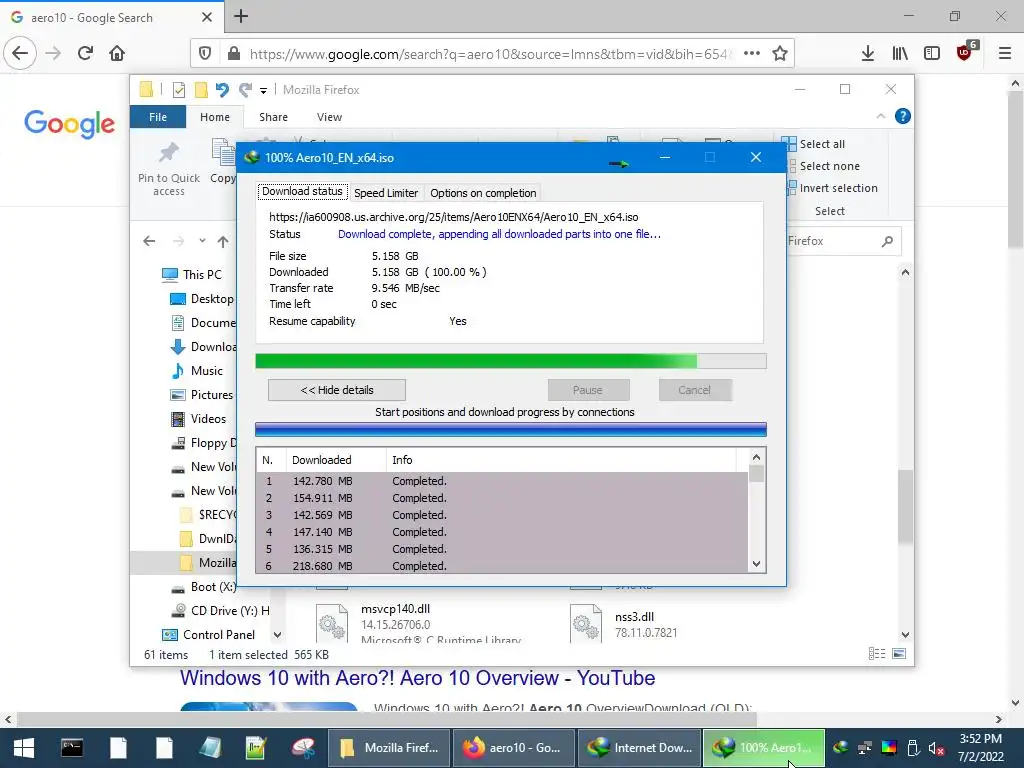Open the Windows Start button

(x=24, y=748)
